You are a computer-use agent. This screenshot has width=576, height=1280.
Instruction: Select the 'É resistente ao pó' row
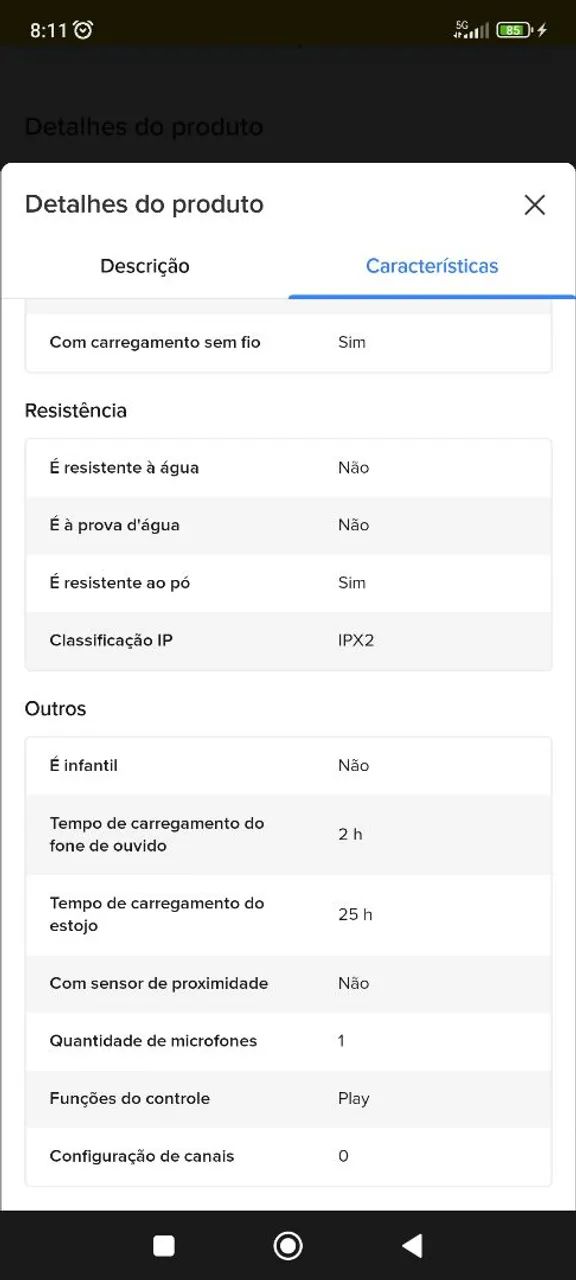tap(288, 583)
